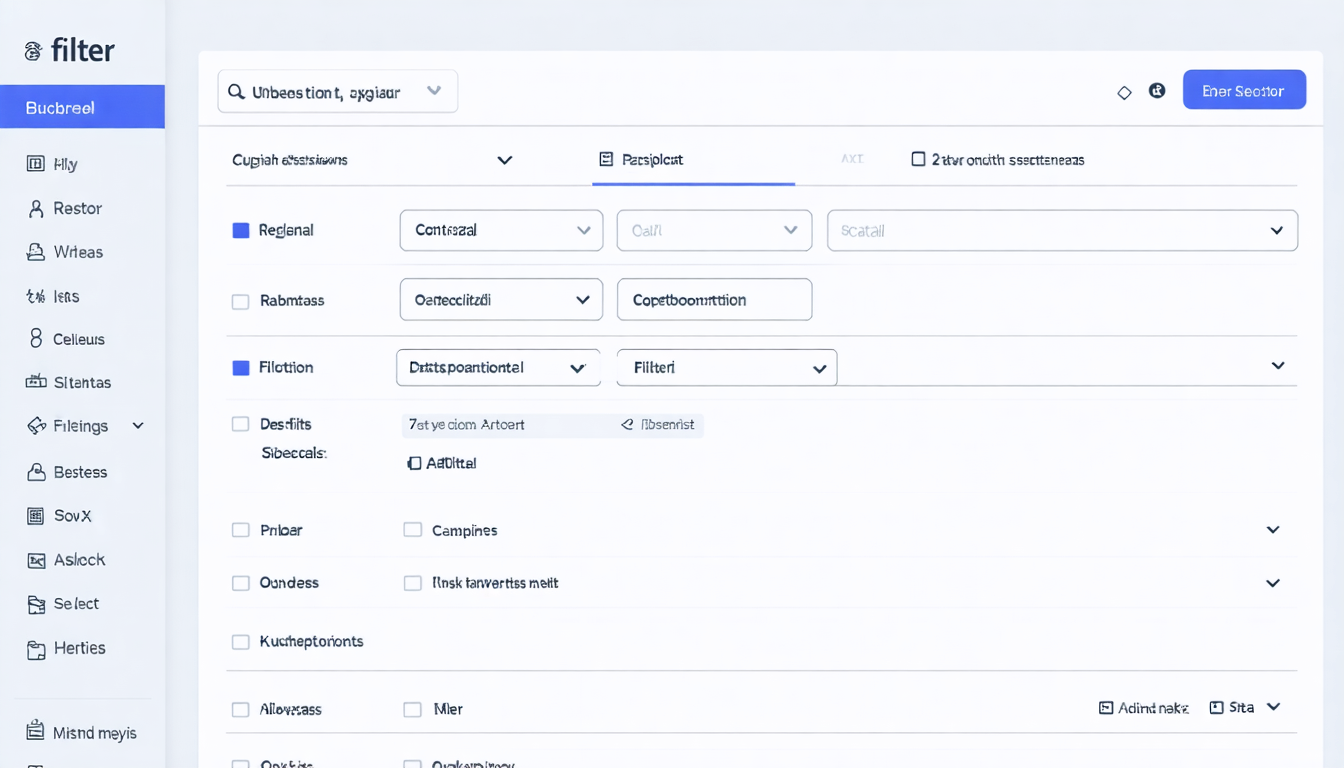Click the diamond icon in header
This screenshot has height=768, width=1344.
point(1124,92)
